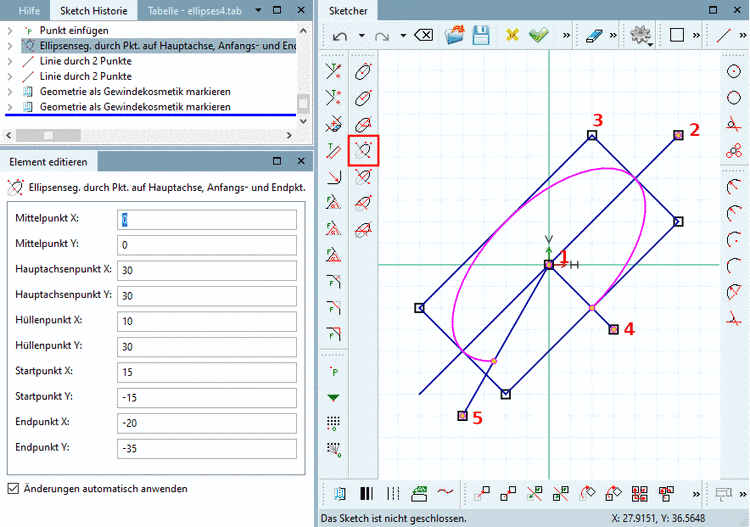This screenshot has height=527, width=750.
Task: Expand the first 'Linie durch 2 Punkte' entry
Action: pos(10,61)
